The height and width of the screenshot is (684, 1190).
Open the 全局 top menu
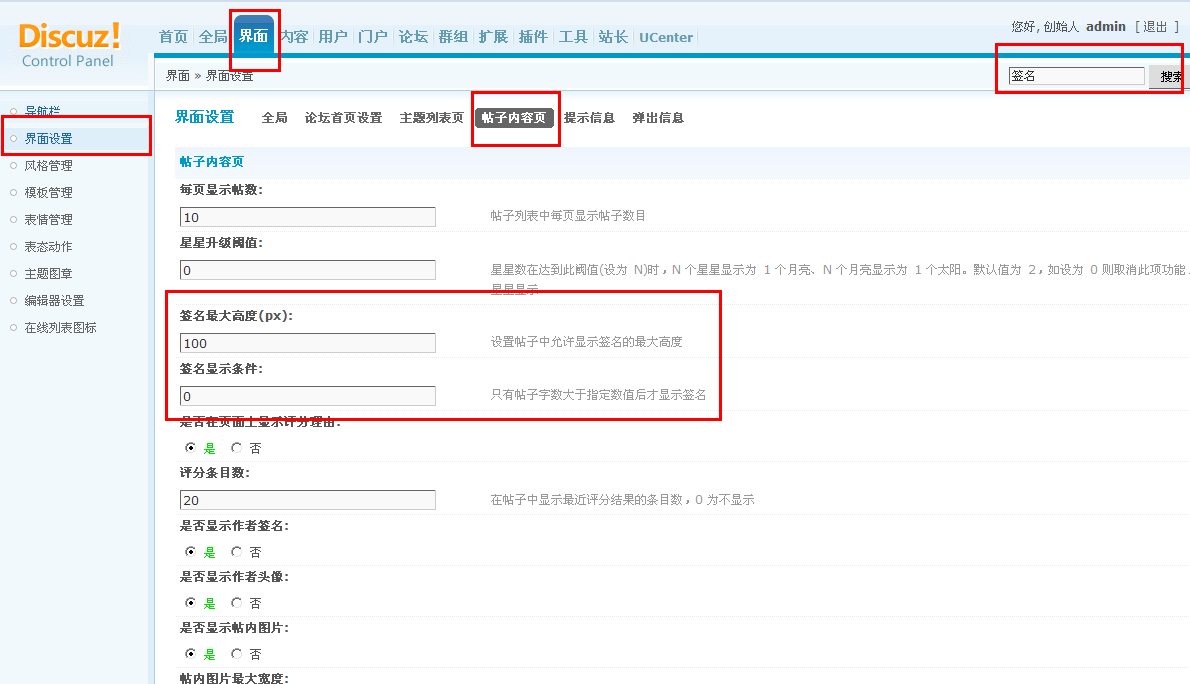(212, 36)
